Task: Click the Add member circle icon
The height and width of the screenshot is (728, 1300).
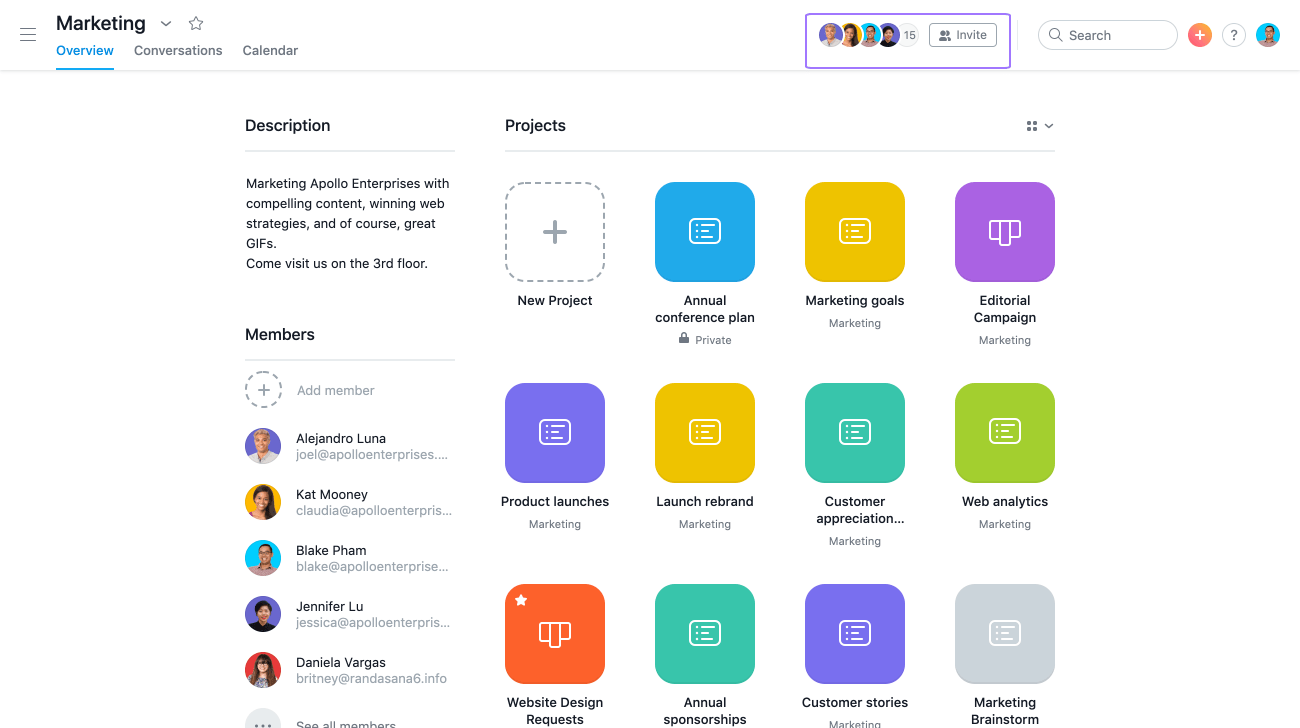Action: pyautogui.click(x=263, y=390)
